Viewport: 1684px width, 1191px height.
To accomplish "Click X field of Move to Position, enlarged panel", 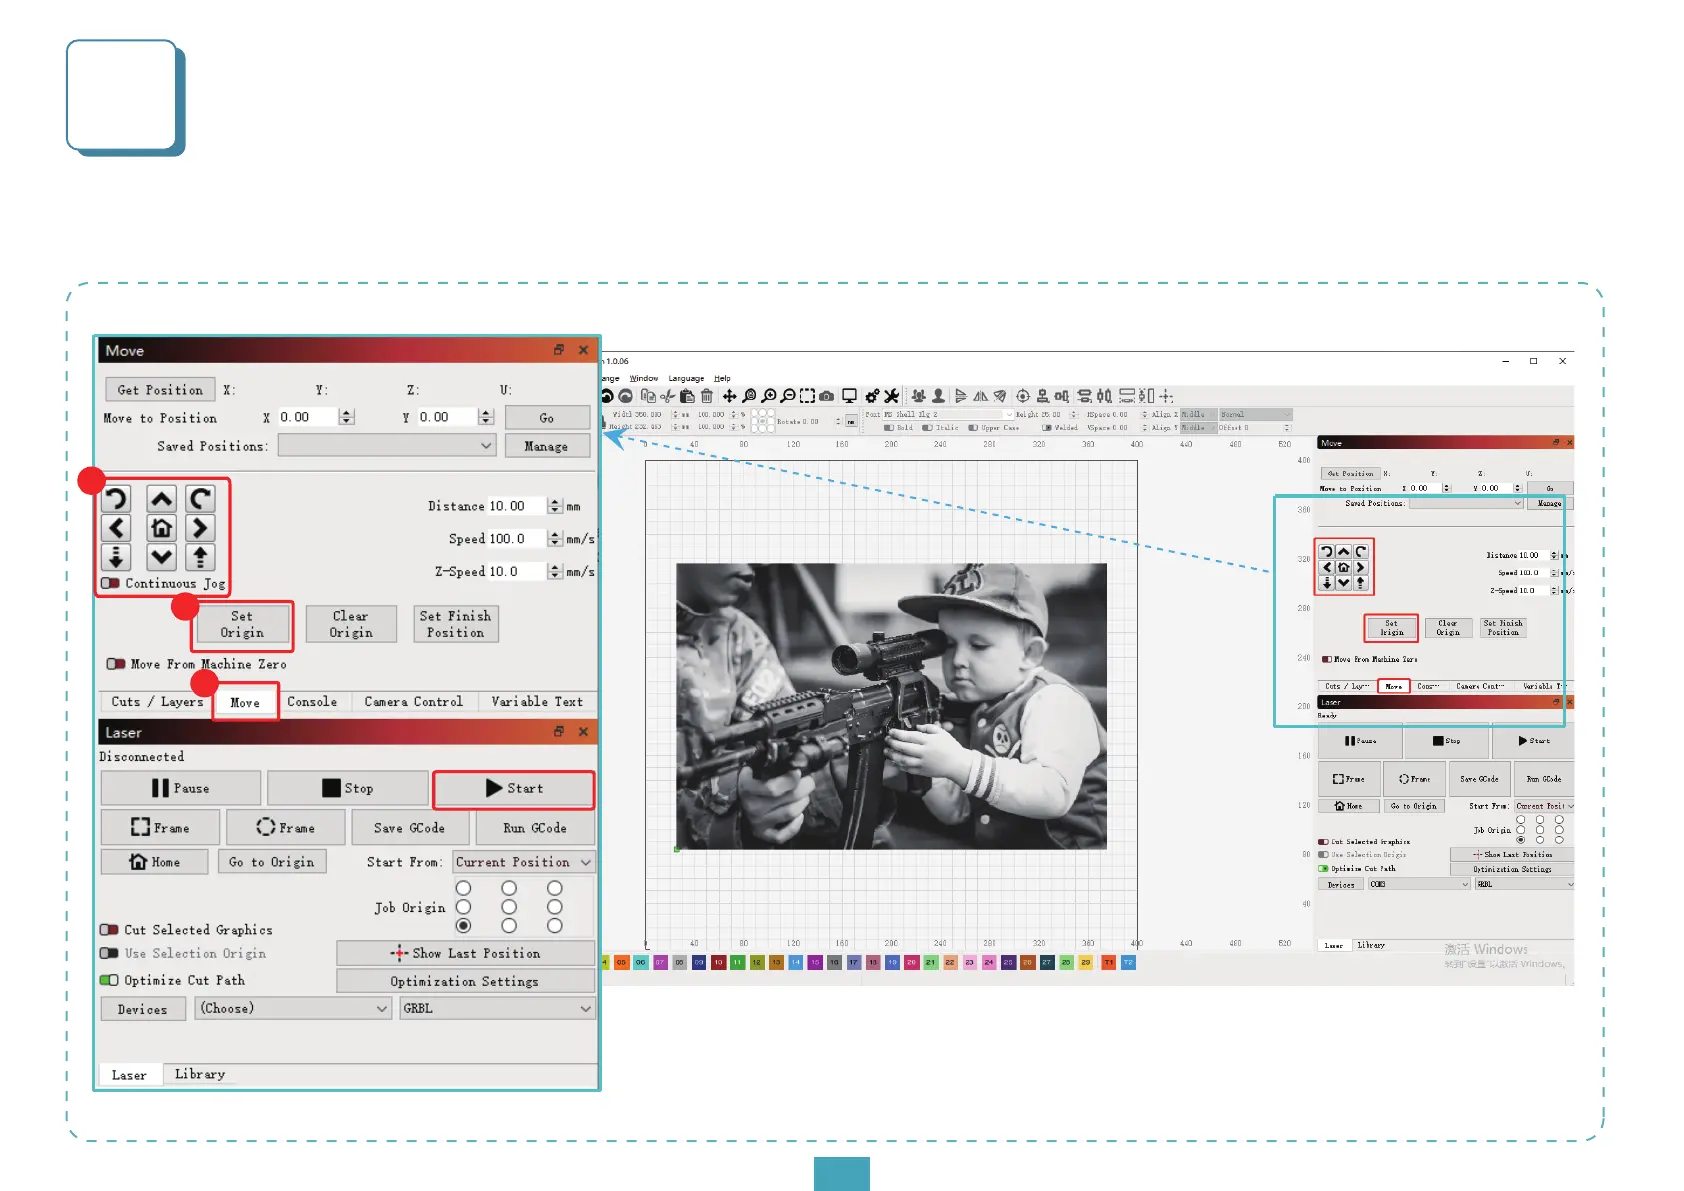I will [x=309, y=417].
